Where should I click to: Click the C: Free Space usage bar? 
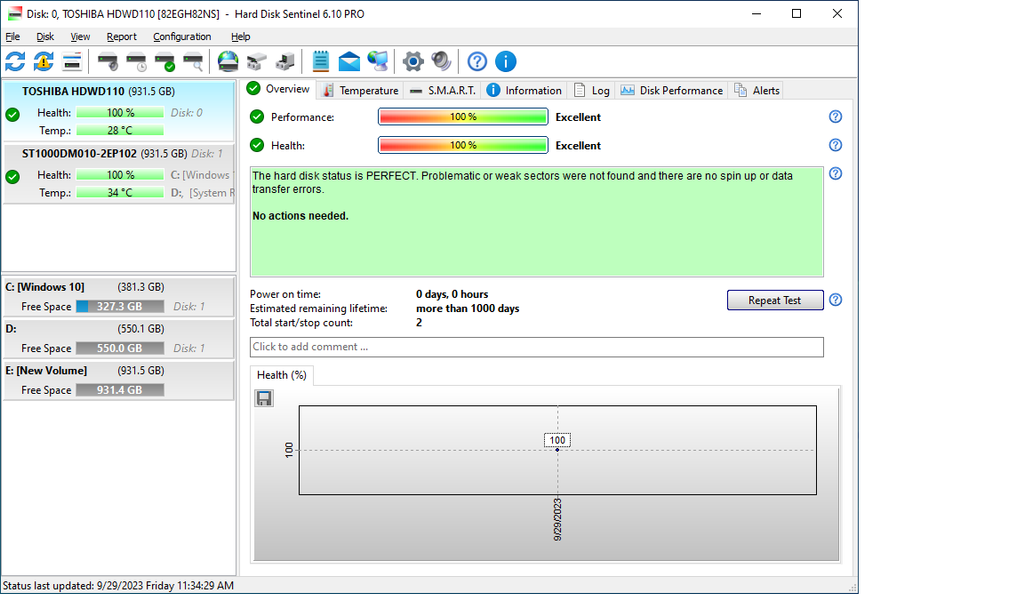pos(120,307)
